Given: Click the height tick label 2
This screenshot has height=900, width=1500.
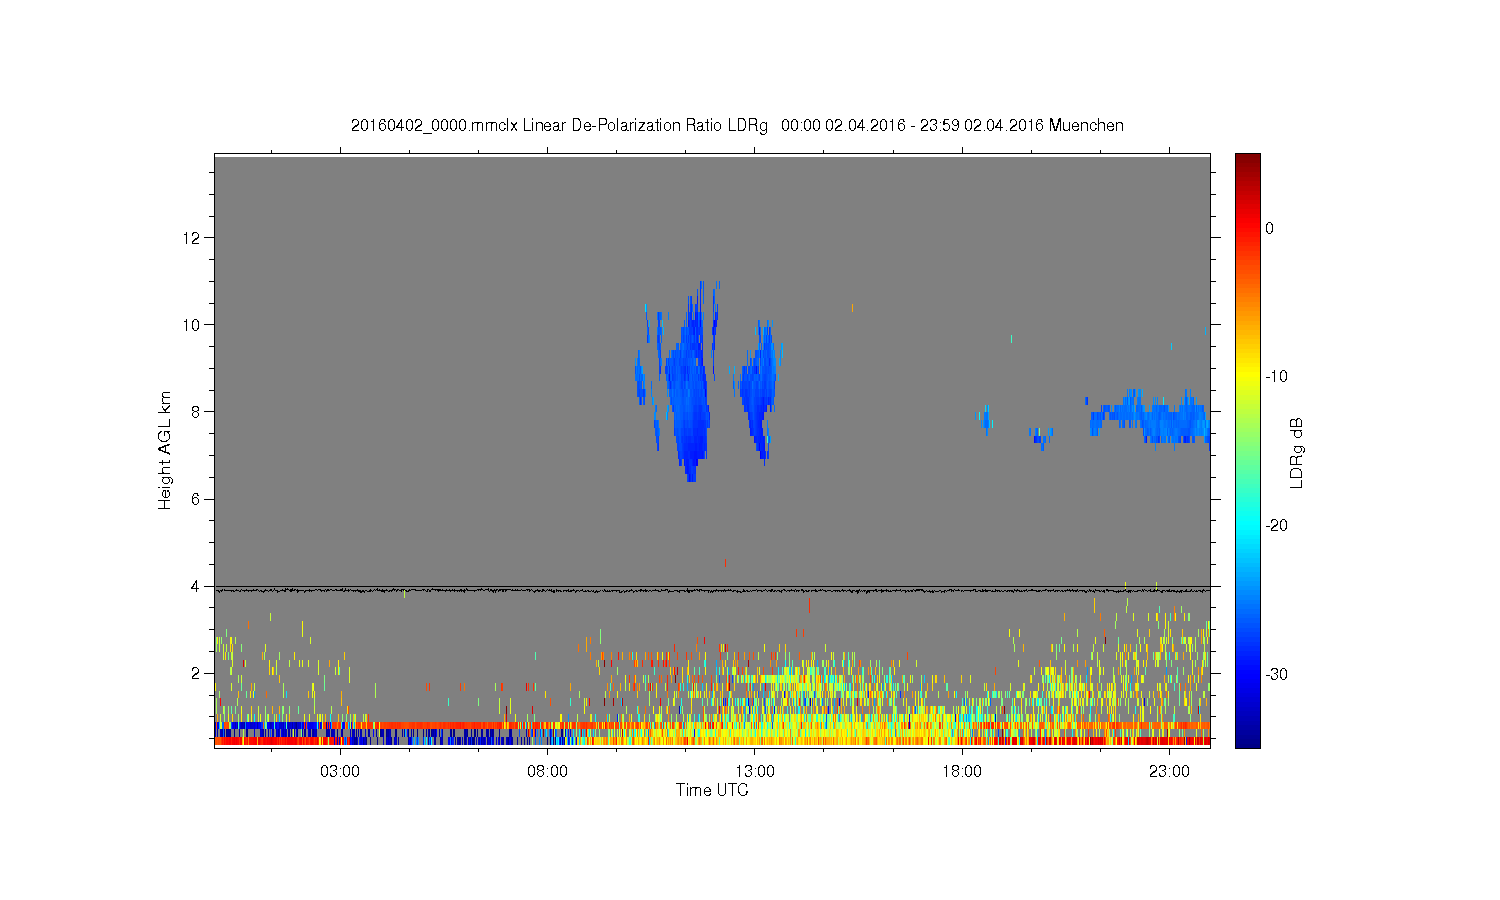Looking at the screenshot, I should click(x=197, y=673).
